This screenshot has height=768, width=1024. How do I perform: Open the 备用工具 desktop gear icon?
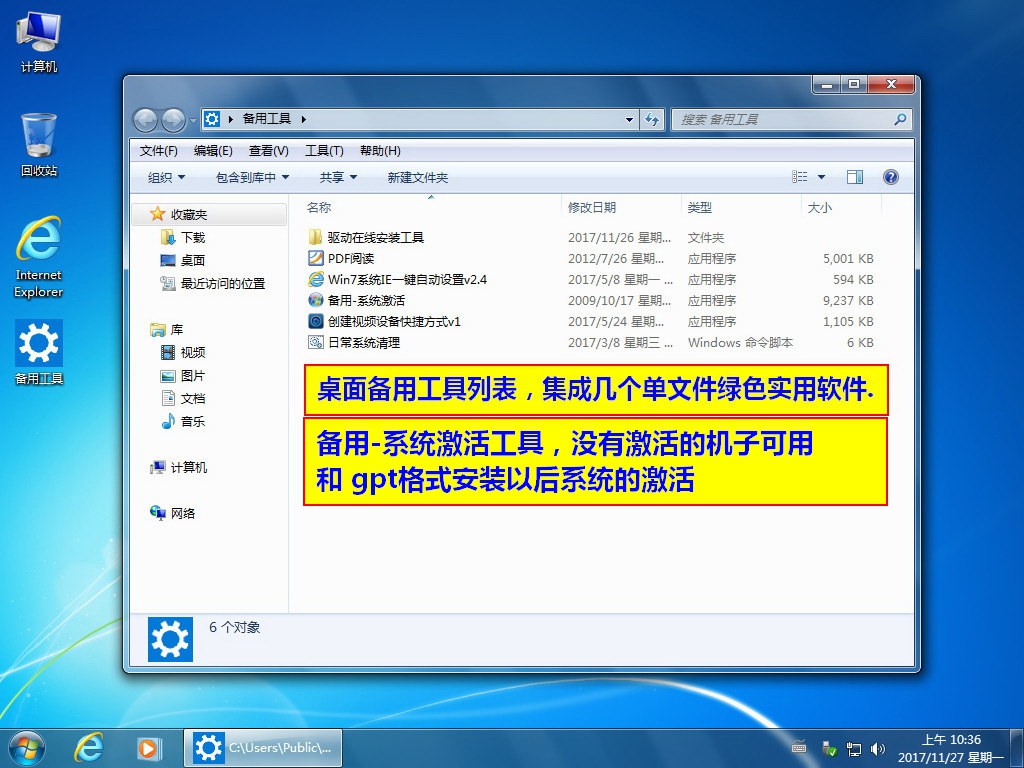point(39,353)
